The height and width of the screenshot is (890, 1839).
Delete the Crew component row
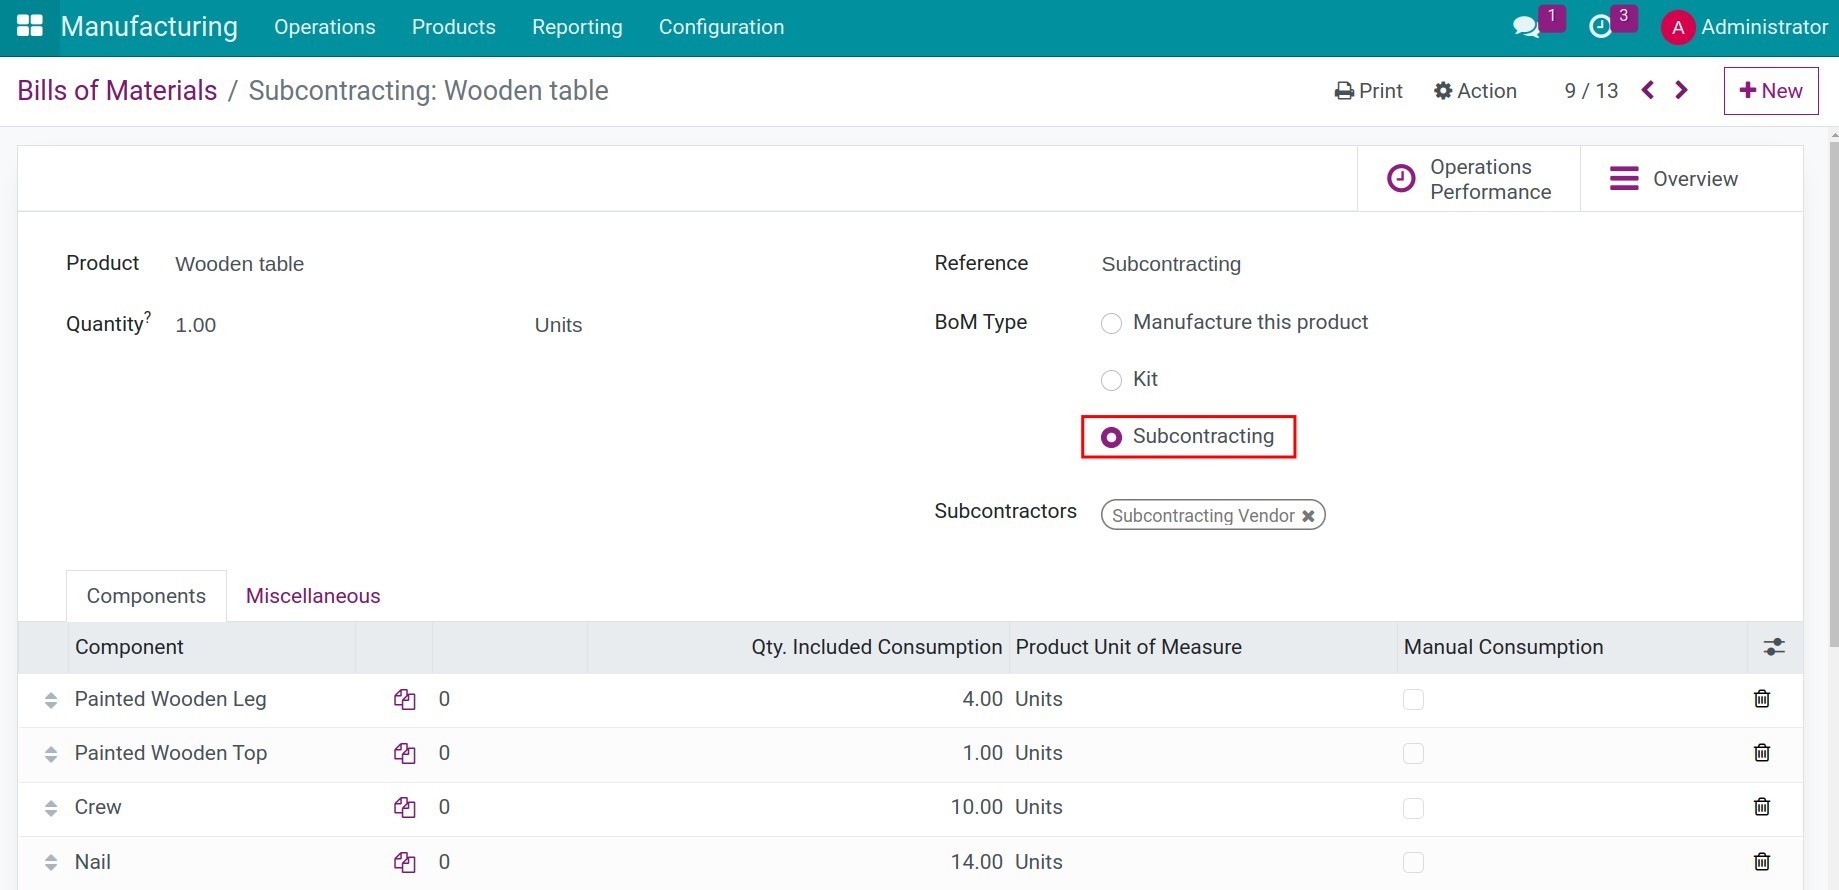pyautogui.click(x=1762, y=807)
